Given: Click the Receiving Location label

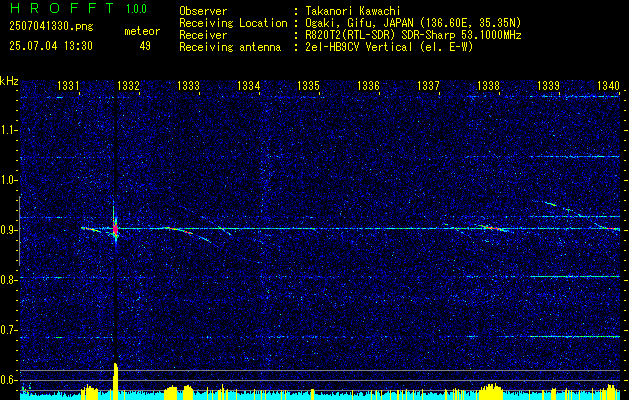Looking at the screenshot, I should [233, 23].
